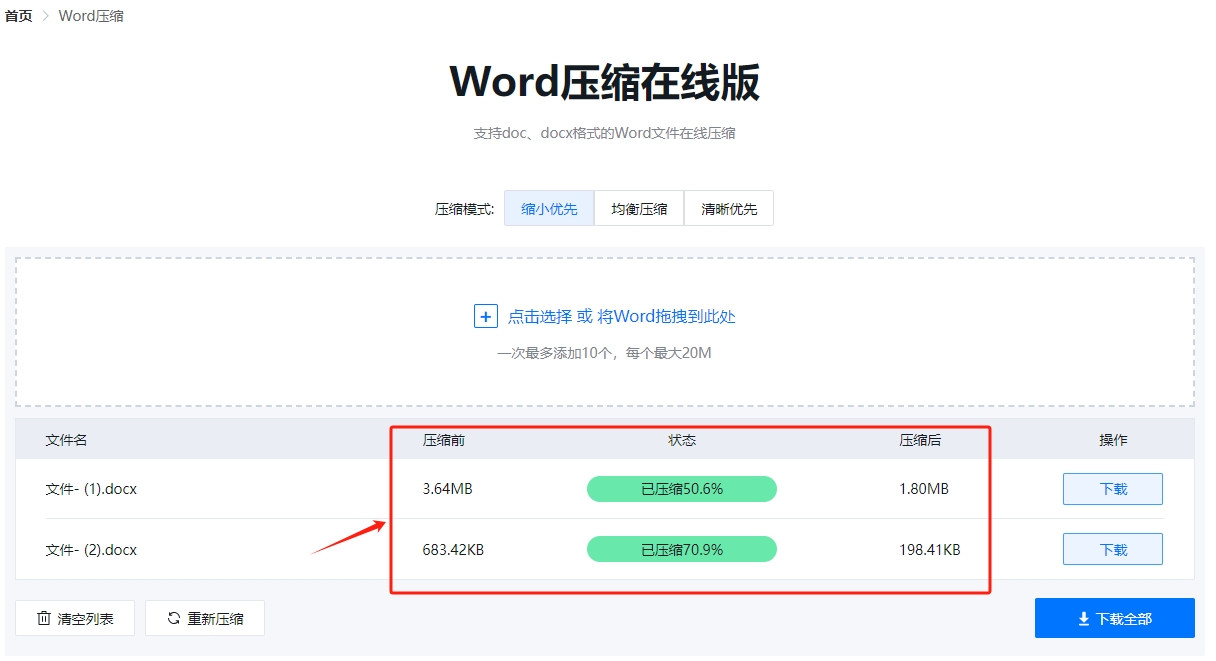
Task: Click the 198.41KB compressed size value
Action: pyautogui.click(x=929, y=549)
